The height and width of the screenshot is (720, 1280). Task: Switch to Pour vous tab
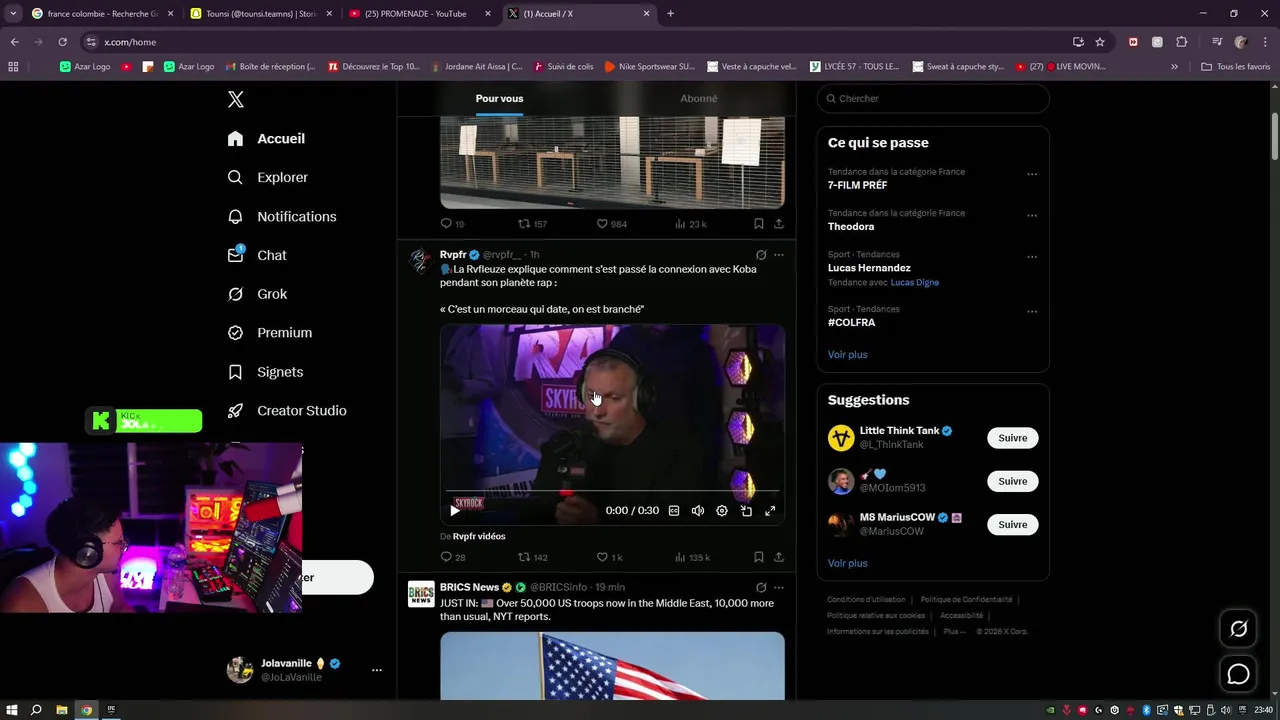pos(499,98)
